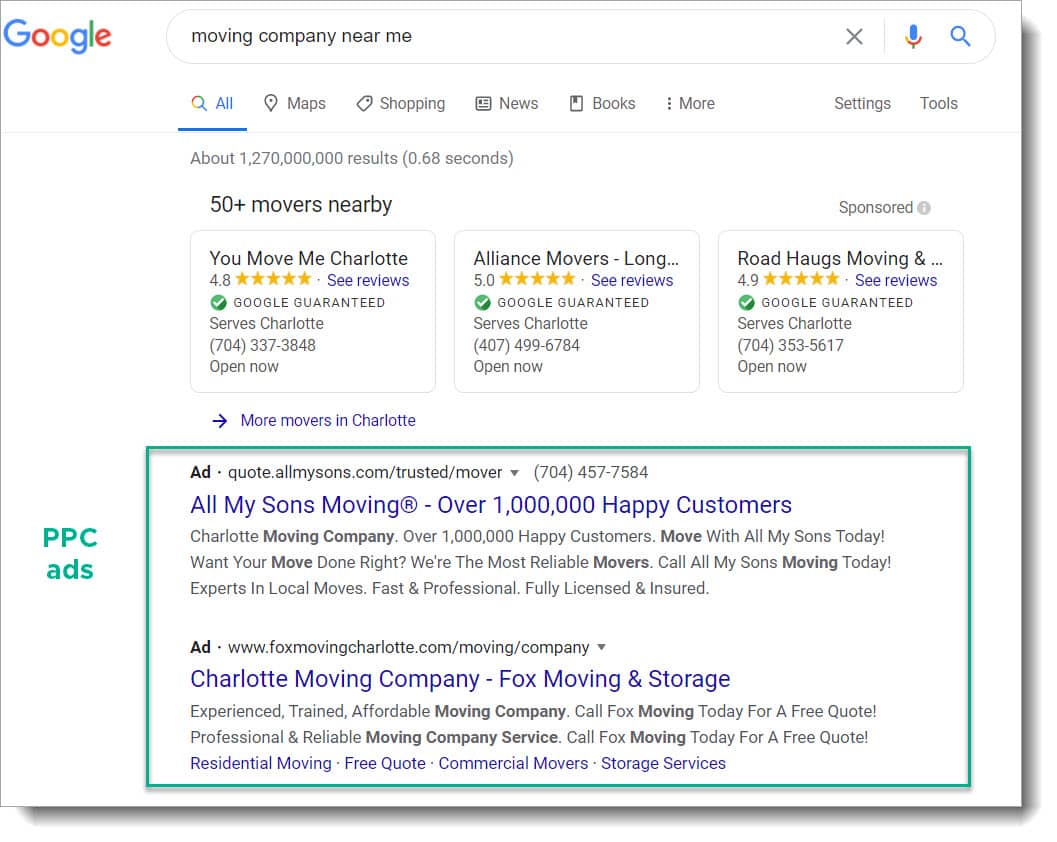Viewport: 1057px width, 842px height.
Task: Expand dropdown arrow next to foxmovingcharlotte.com URL
Action: pos(601,647)
